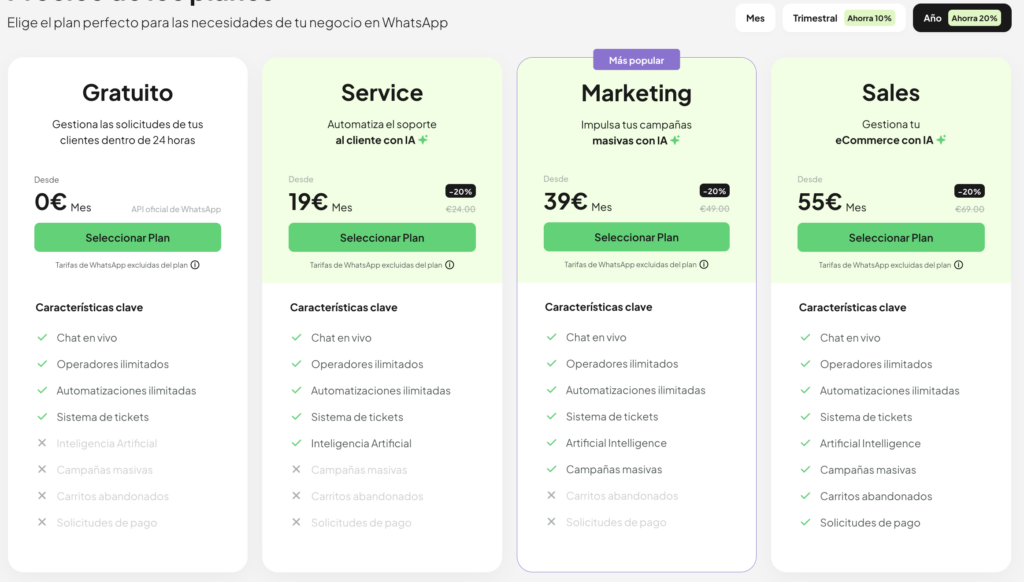Click info icon under Gratuito plan button
The width and height of the screenshot is (1024, 582).
(x=195, y=265)
